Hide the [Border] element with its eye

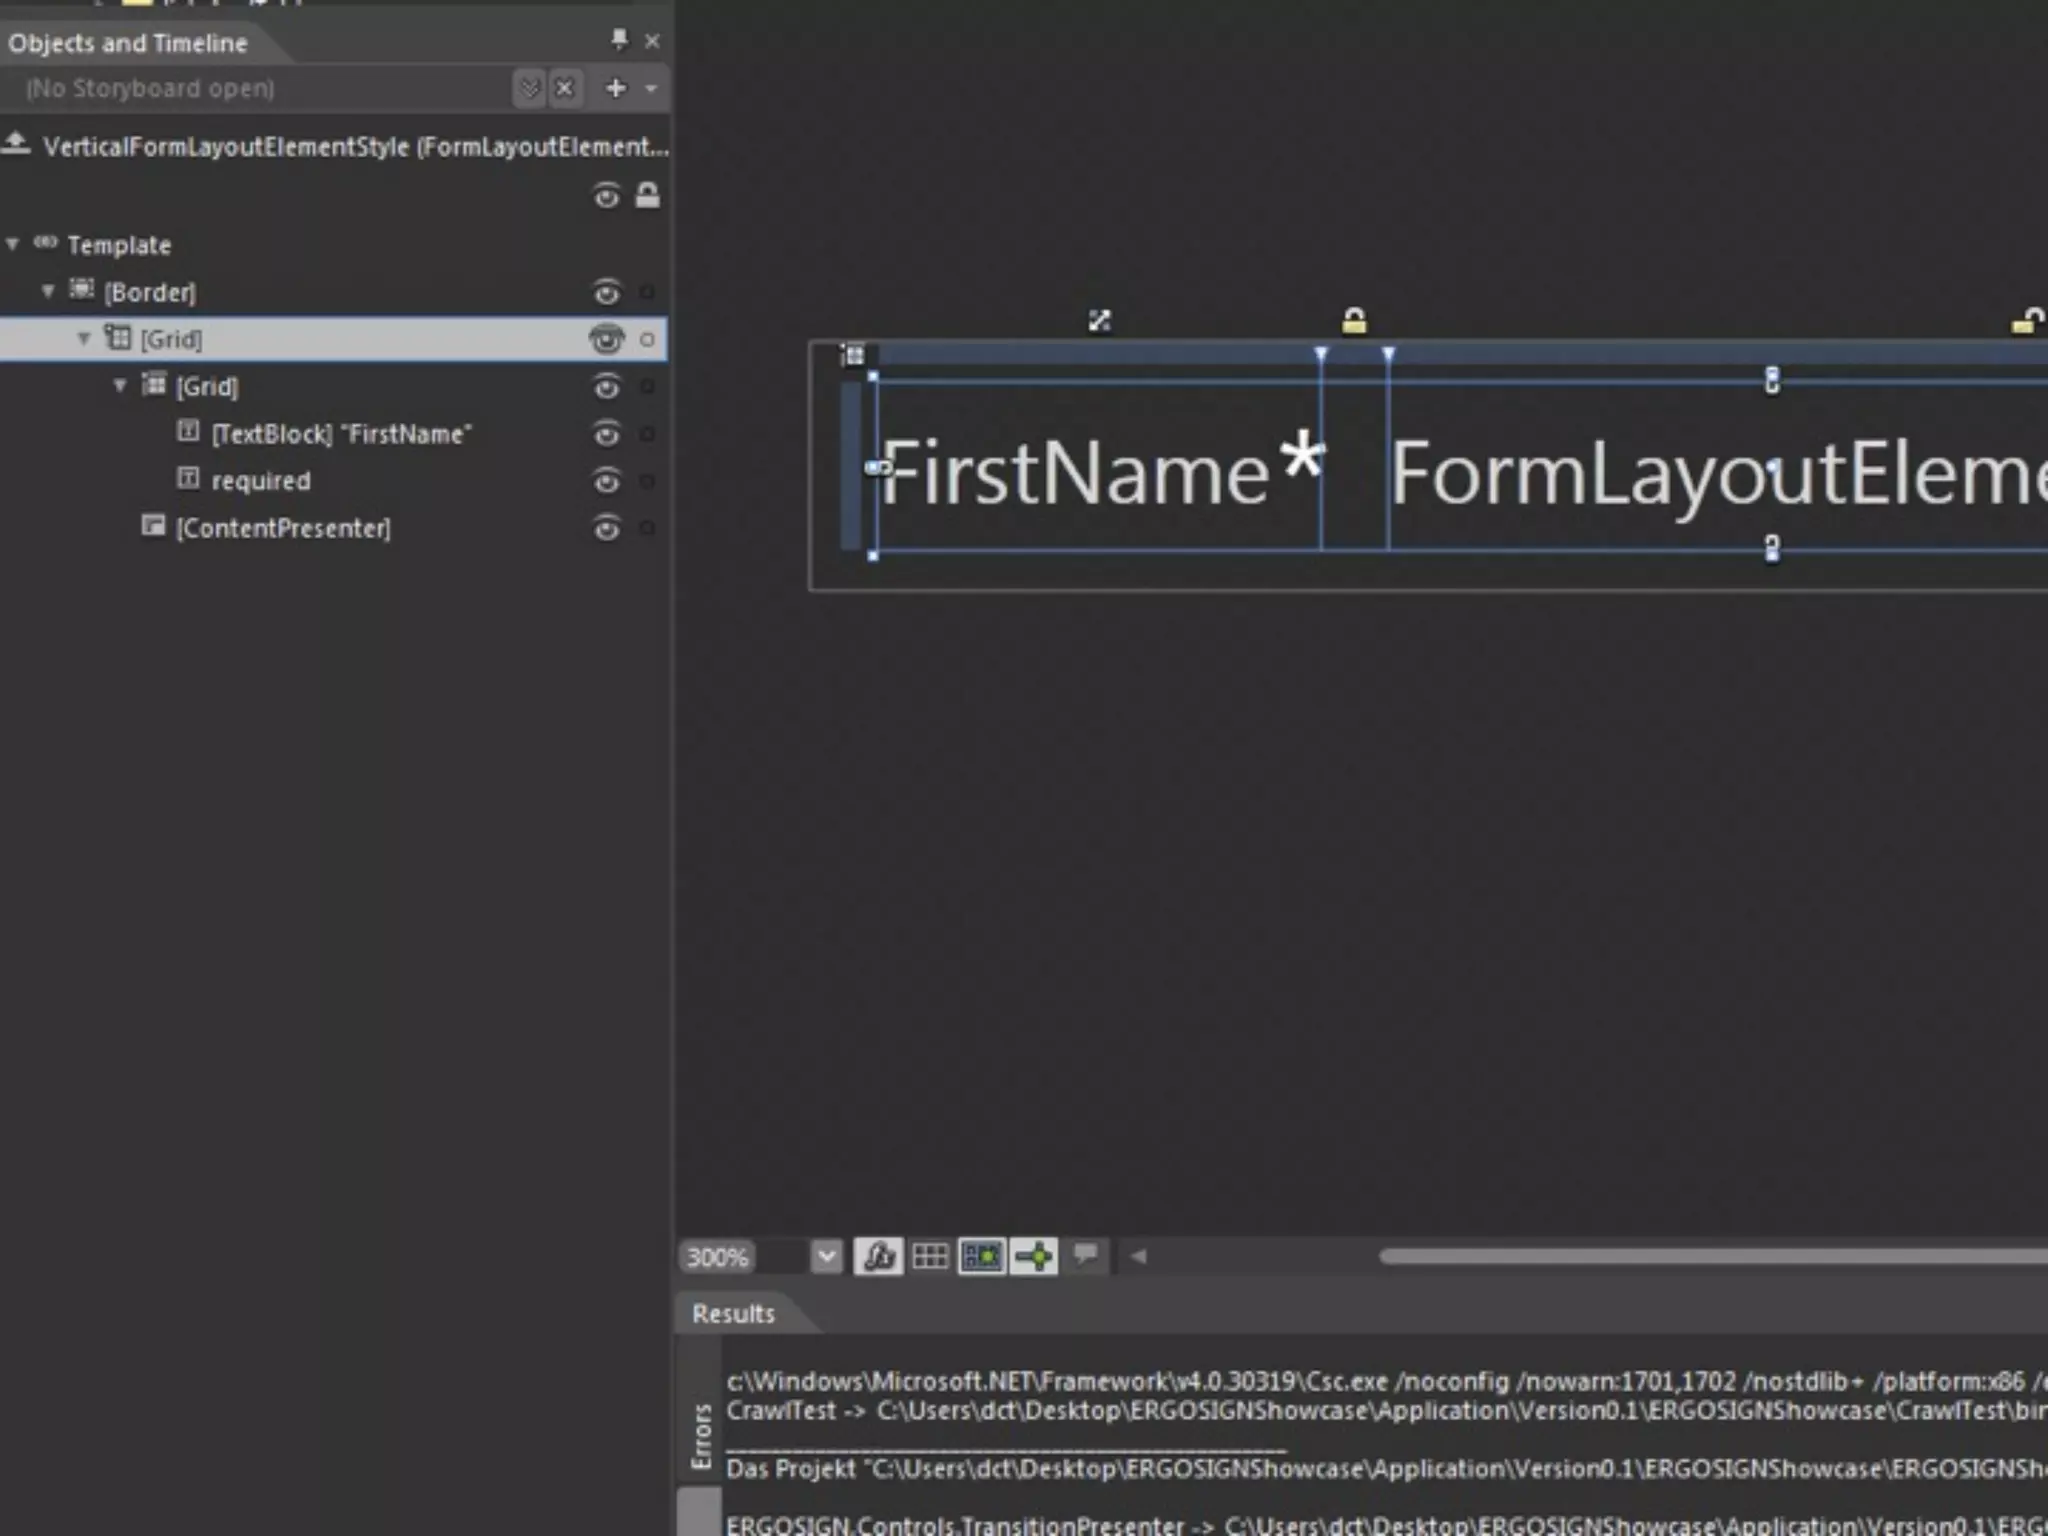point(606,292)
